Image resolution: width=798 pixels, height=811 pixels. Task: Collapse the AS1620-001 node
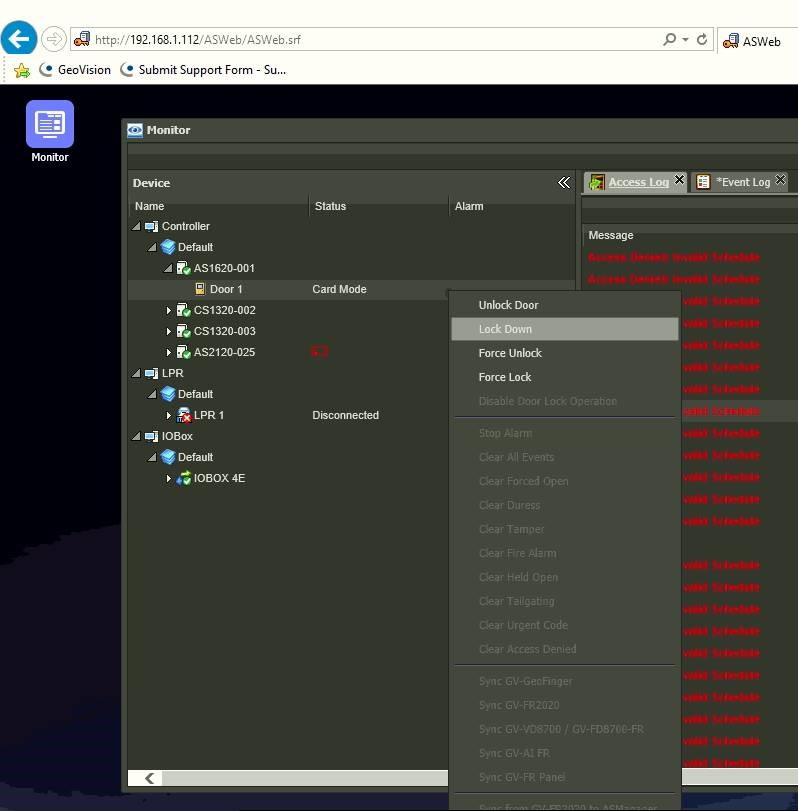point(168,268)
